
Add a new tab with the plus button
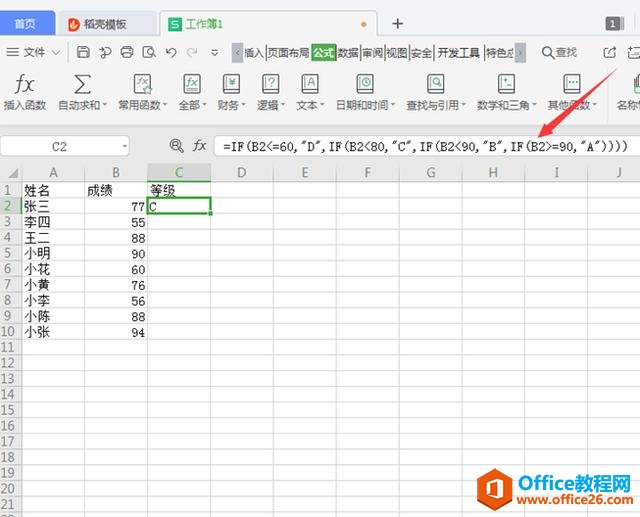coord(397,24)
